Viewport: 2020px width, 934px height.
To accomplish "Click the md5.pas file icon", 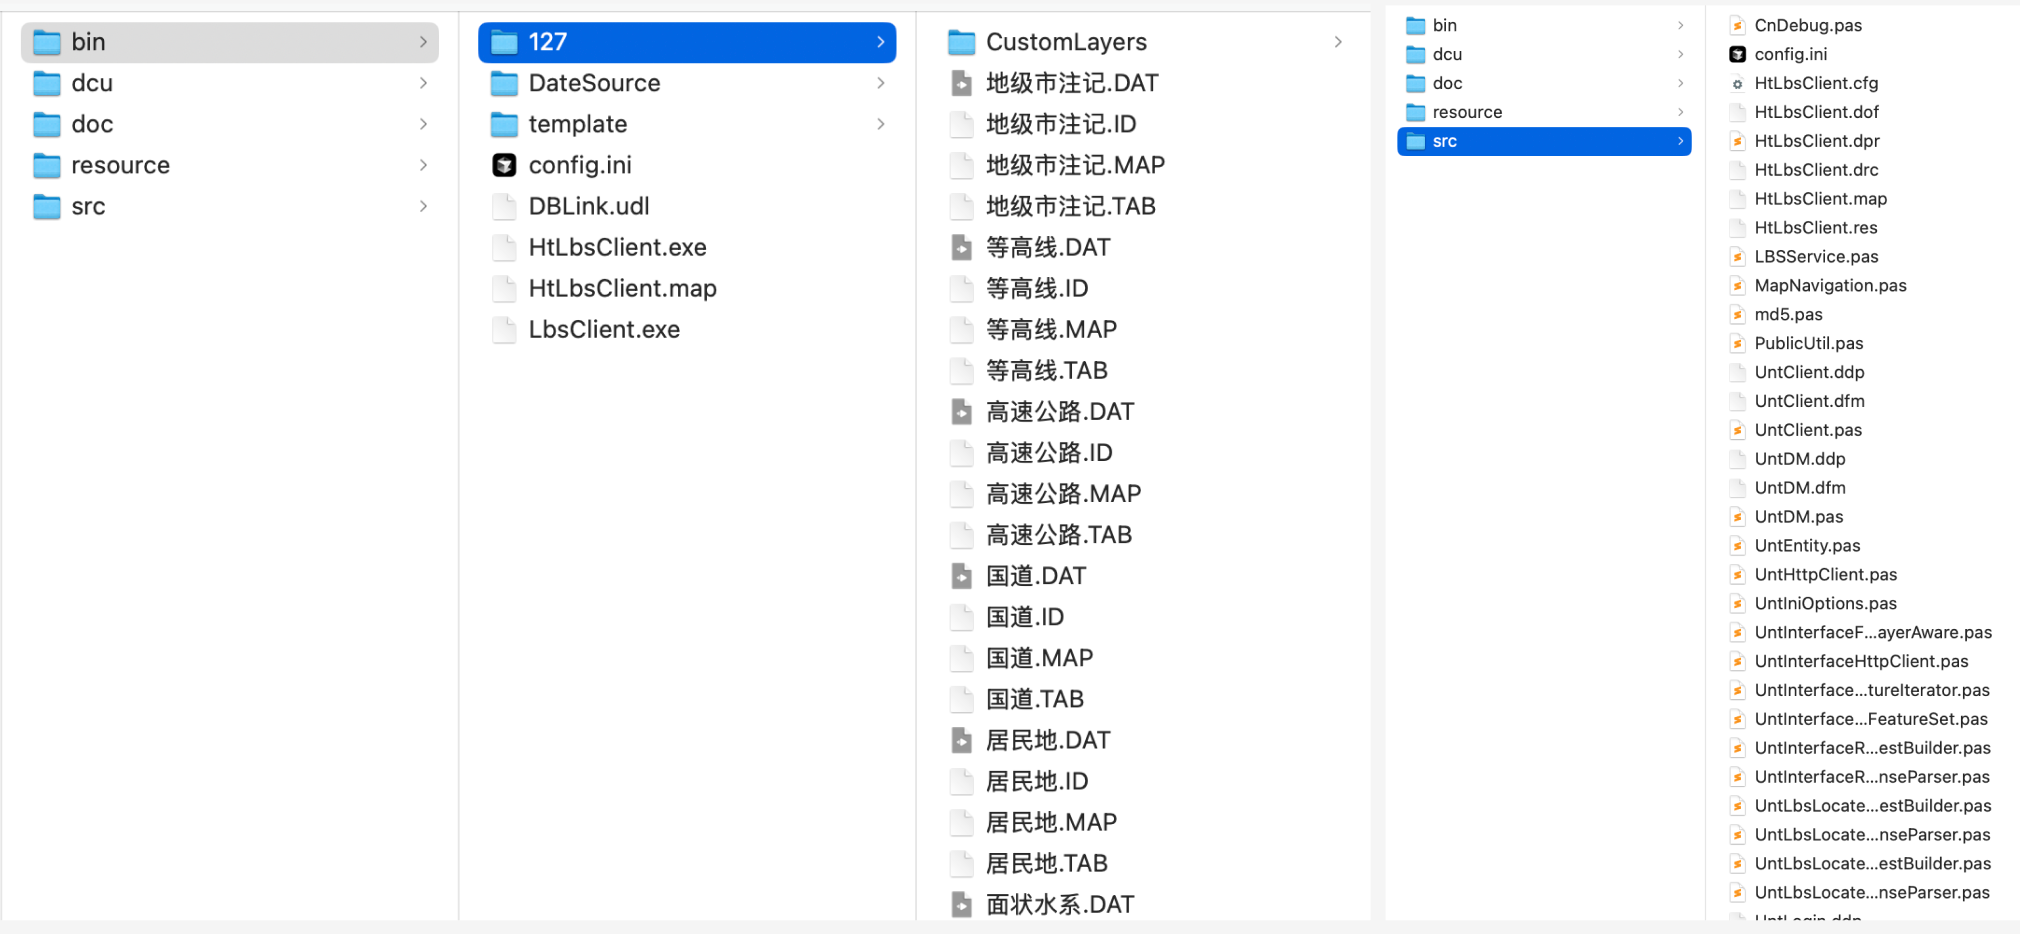I will (1738, 314).
